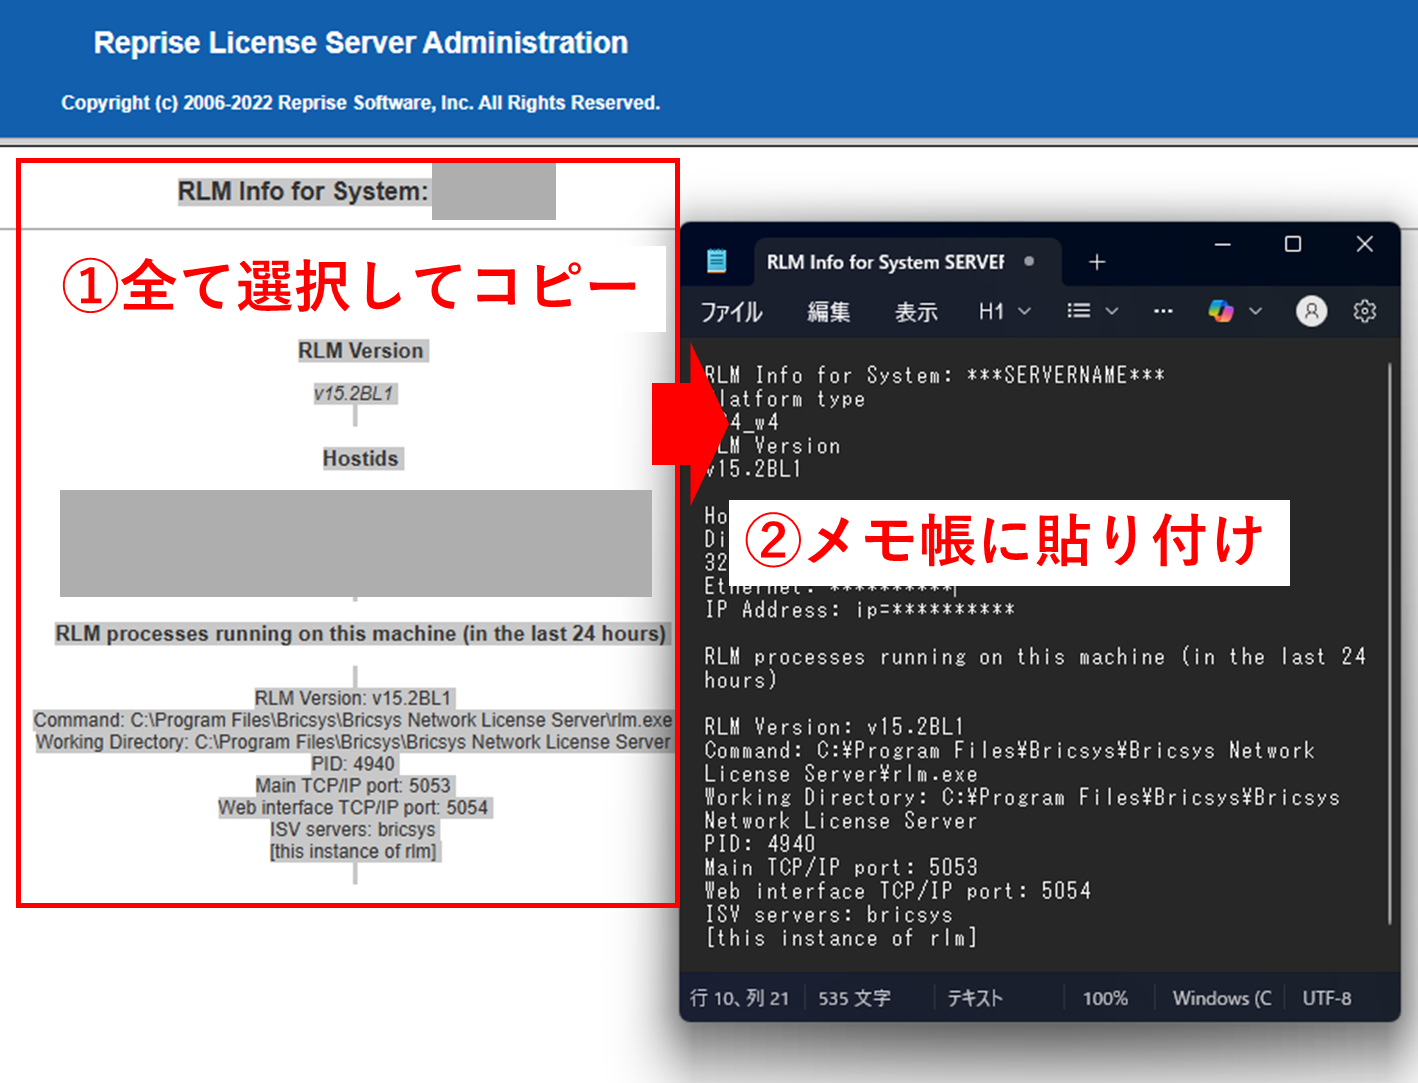This screenshot has width=1418, height=1083.
Task: Click the Notepad app icon in title bar
Action: (x=716, y=261)
